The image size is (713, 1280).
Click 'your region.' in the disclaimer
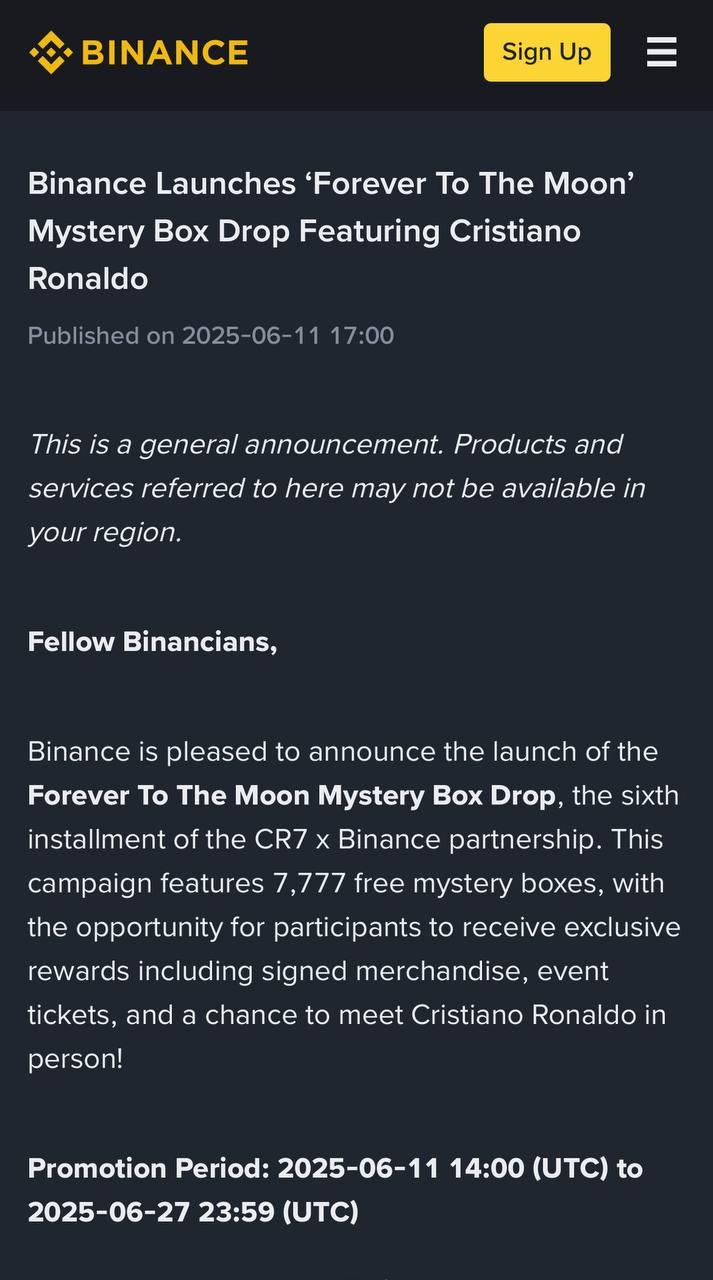[x=105, y=532]
